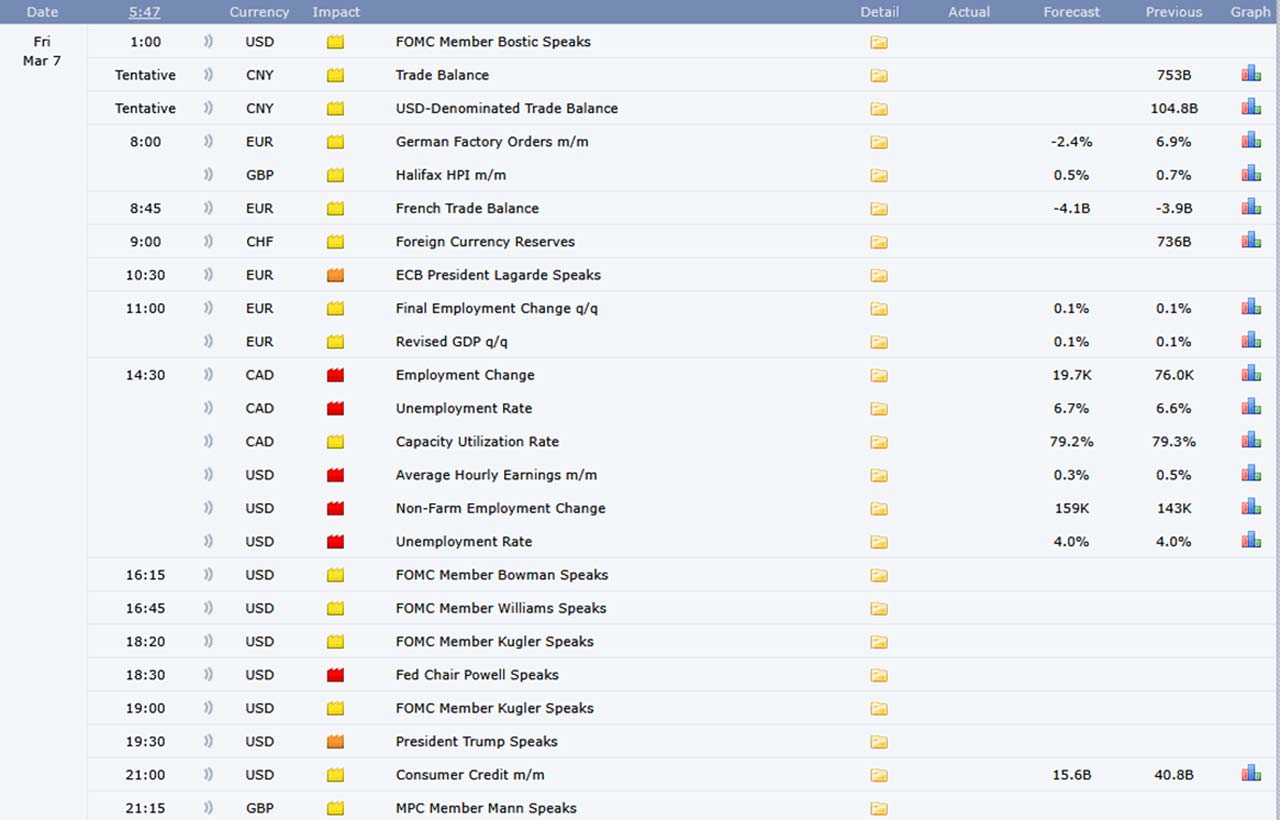The image size is (1280, 820).
Task: Click the 18:30 time cell
Action: 145,675
